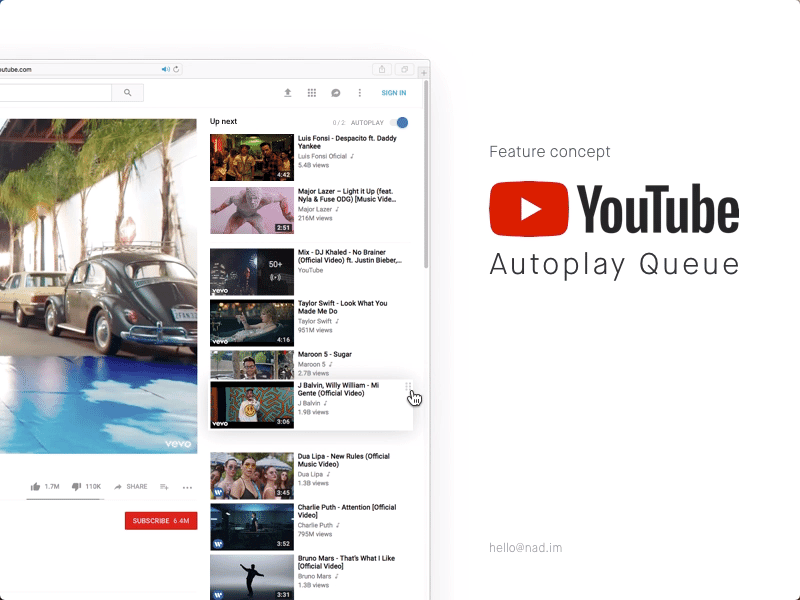The image size is (800, 600).
Task: Click the hello@nad.im email text
Action: click(x=526, y=547)
